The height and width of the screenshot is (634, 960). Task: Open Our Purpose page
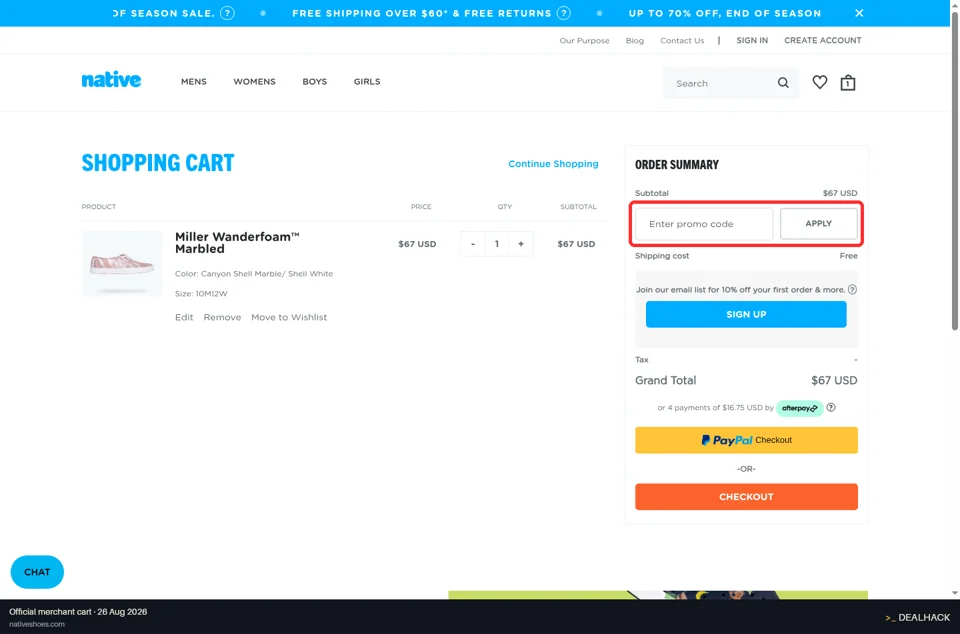click(584, 40)
